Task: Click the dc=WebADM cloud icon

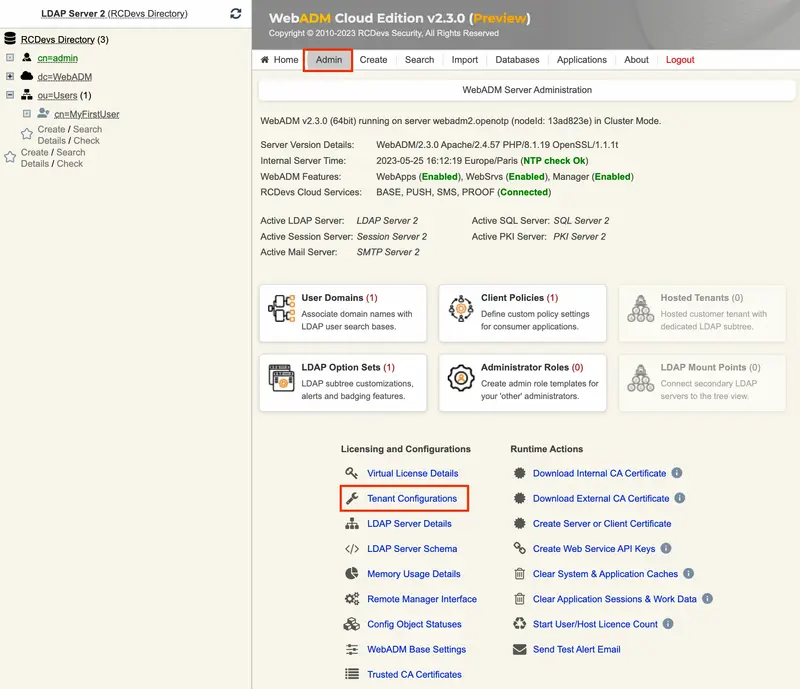Action: [x=27, y=76]
